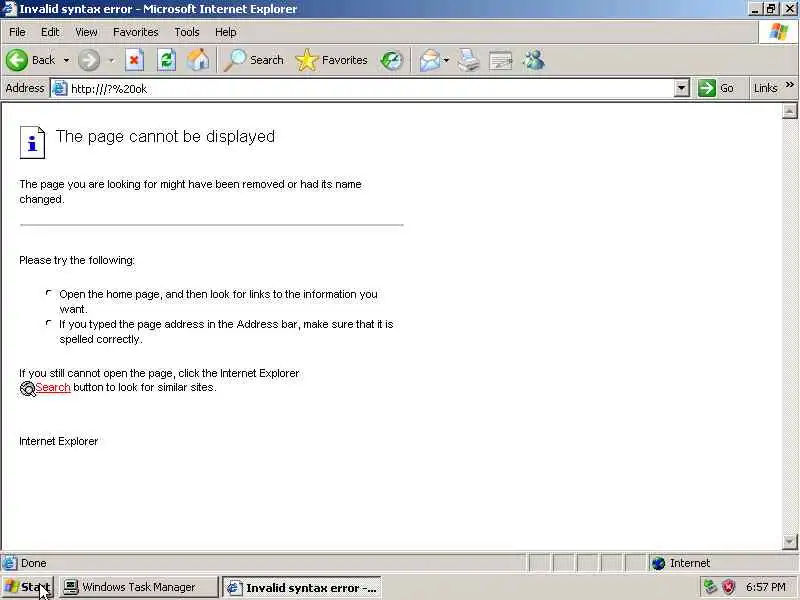This screenshot has height=600, width=800.
Task: Open the Edit menu
Action: [50, 32]
